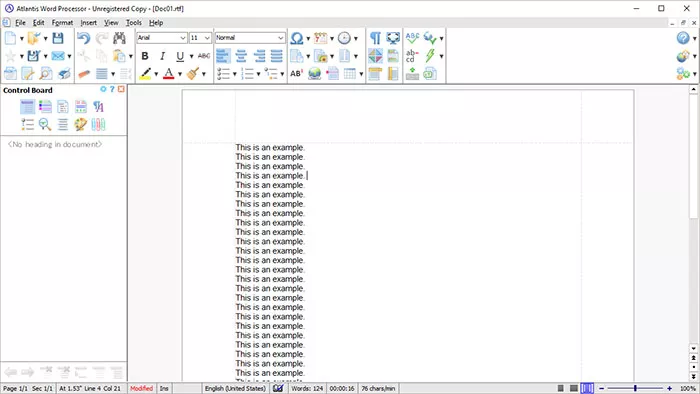Screen dimensions: 700x394
Task: Toggle Italic formatting
Action: coord(162,56)
